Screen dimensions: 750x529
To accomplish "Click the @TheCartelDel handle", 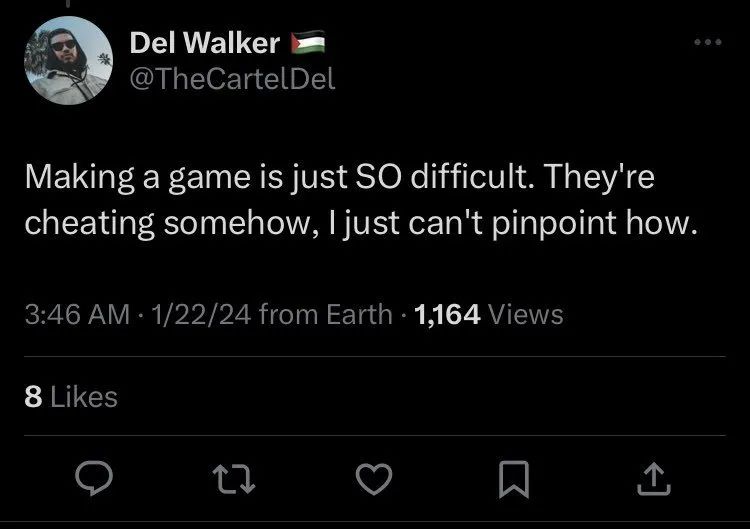I will coord(232,80).
